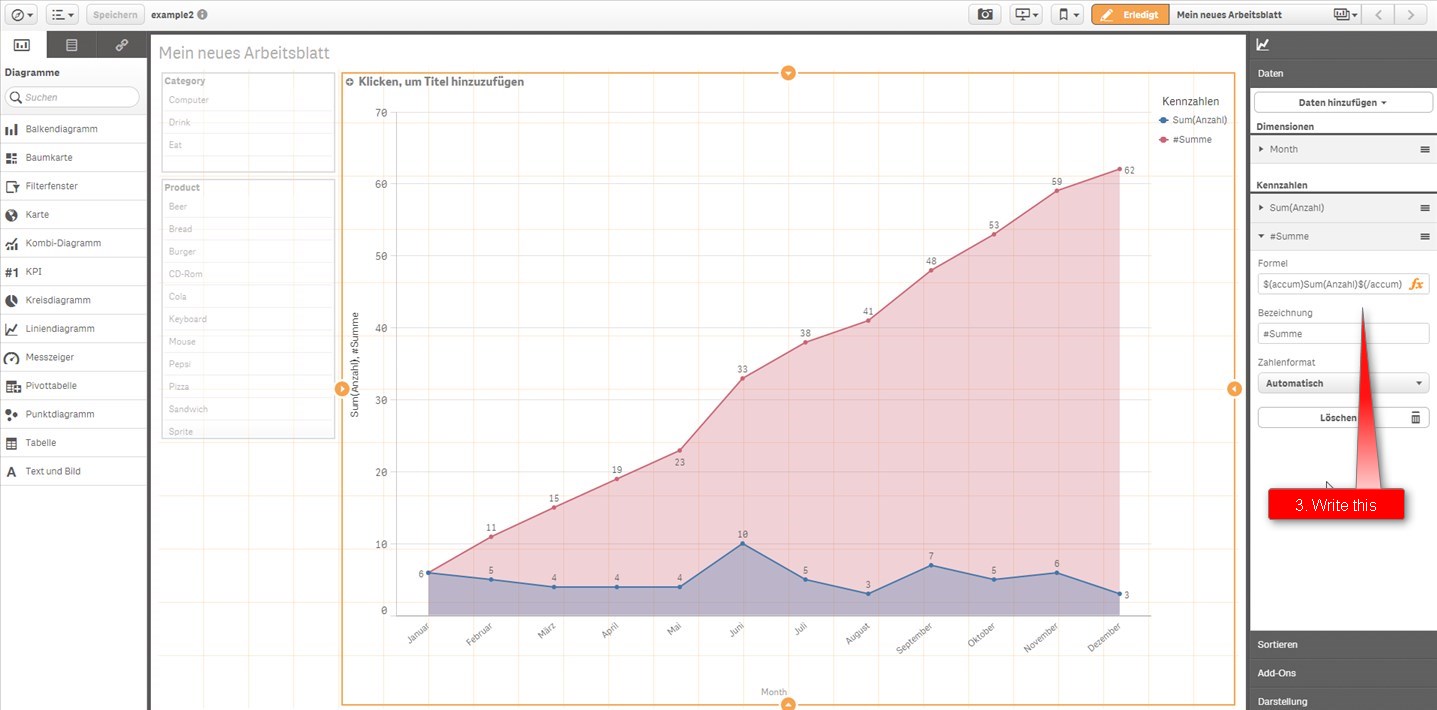Select Tabelle object

(x=73, y=442)
